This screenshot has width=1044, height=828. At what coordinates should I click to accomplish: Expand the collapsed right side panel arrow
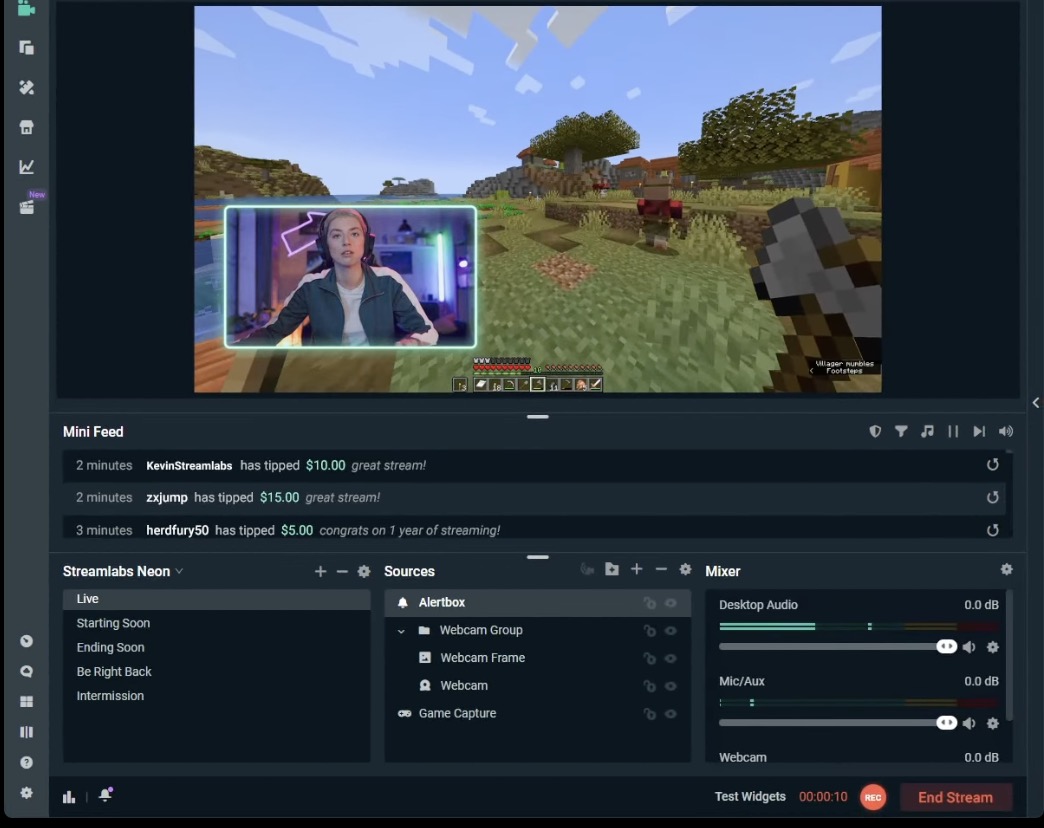pyautogui.click(x=1035, y=403)
